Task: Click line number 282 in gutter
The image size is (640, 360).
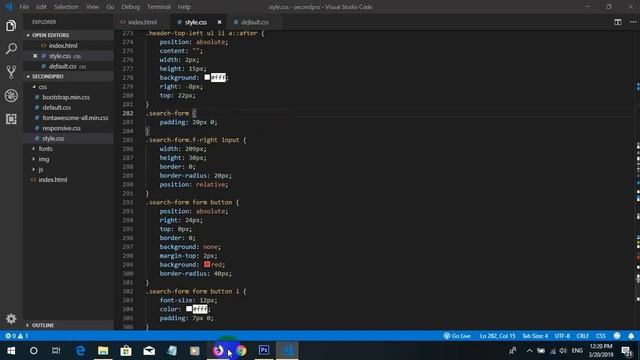Action: pos(128,113)
